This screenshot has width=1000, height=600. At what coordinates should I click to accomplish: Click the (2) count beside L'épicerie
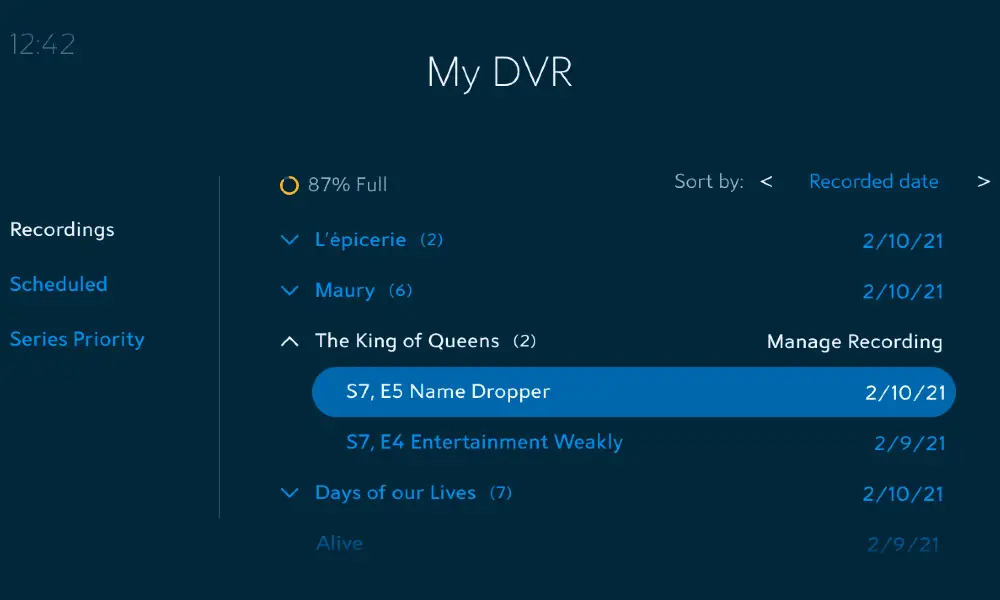pyautogui.click(x=431, y=240)
